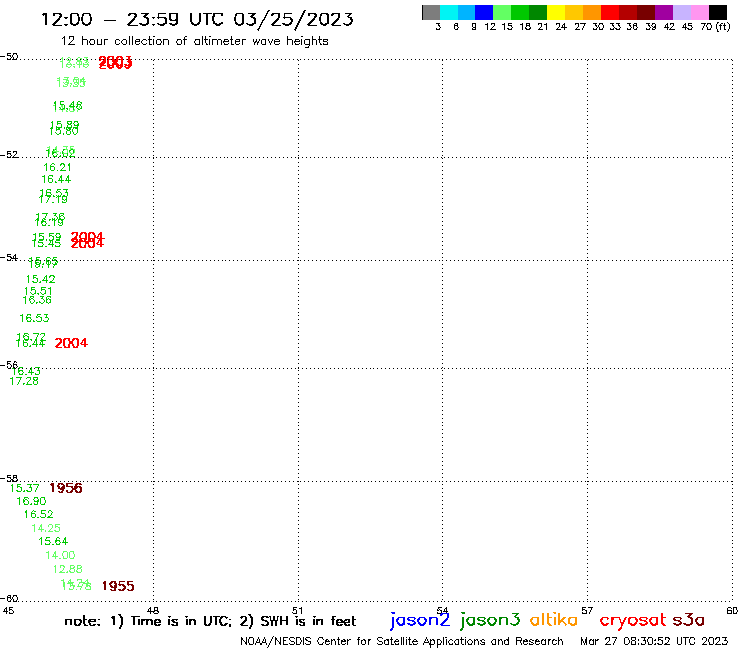Screen dimensions: 740x650
Task: Click the 'altika' satellite legend label
Action: [554, 619]
